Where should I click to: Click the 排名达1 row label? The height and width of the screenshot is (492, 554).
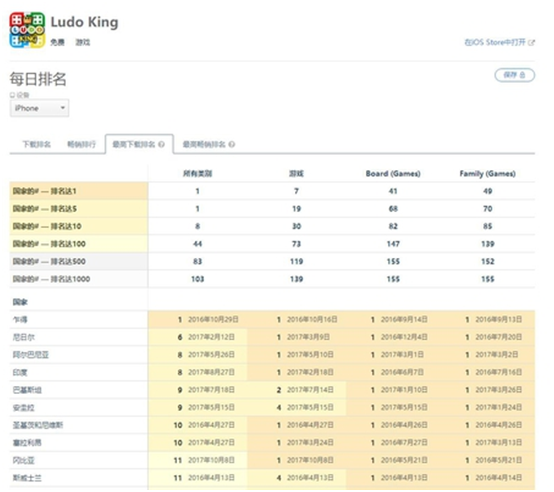45,191
